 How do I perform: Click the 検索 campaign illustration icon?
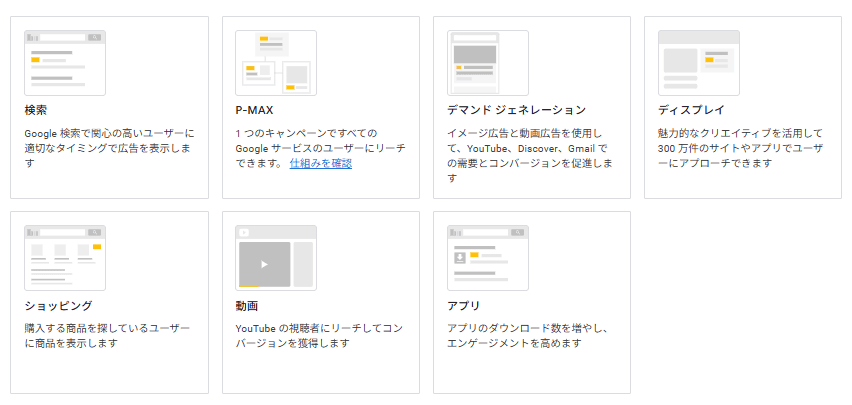65,63
